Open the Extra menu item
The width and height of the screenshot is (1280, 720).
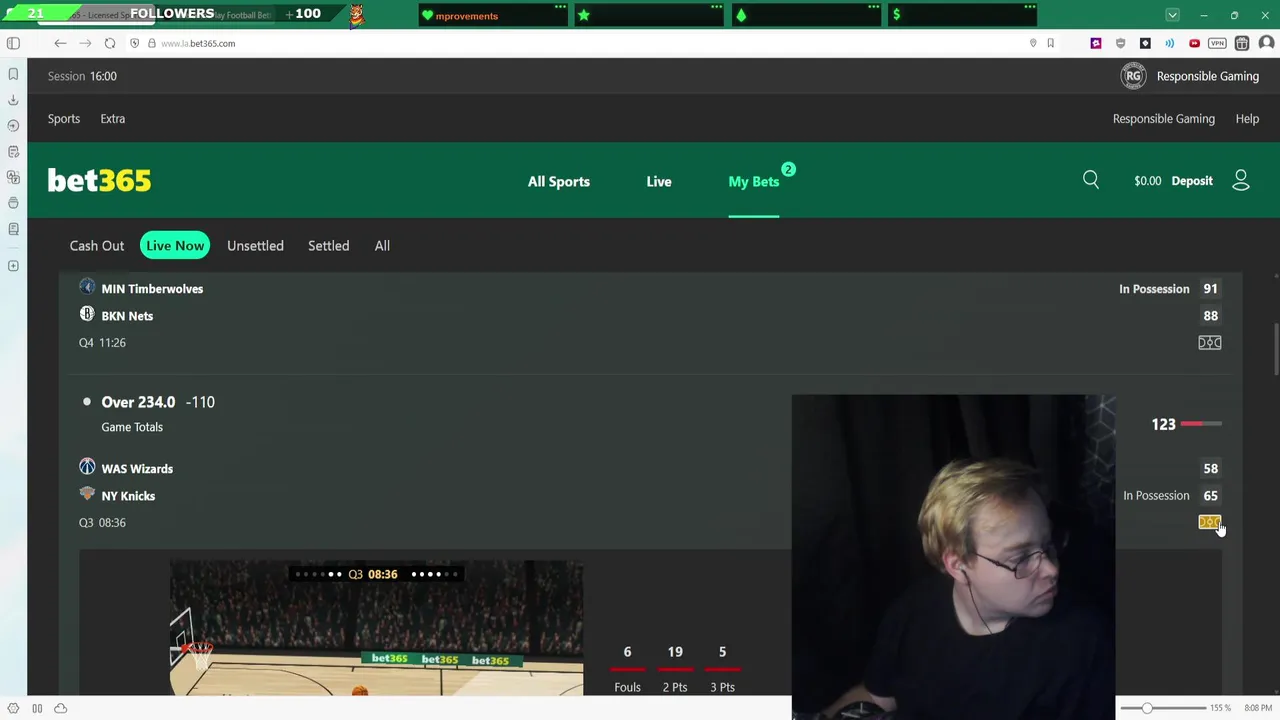point(112,119)
